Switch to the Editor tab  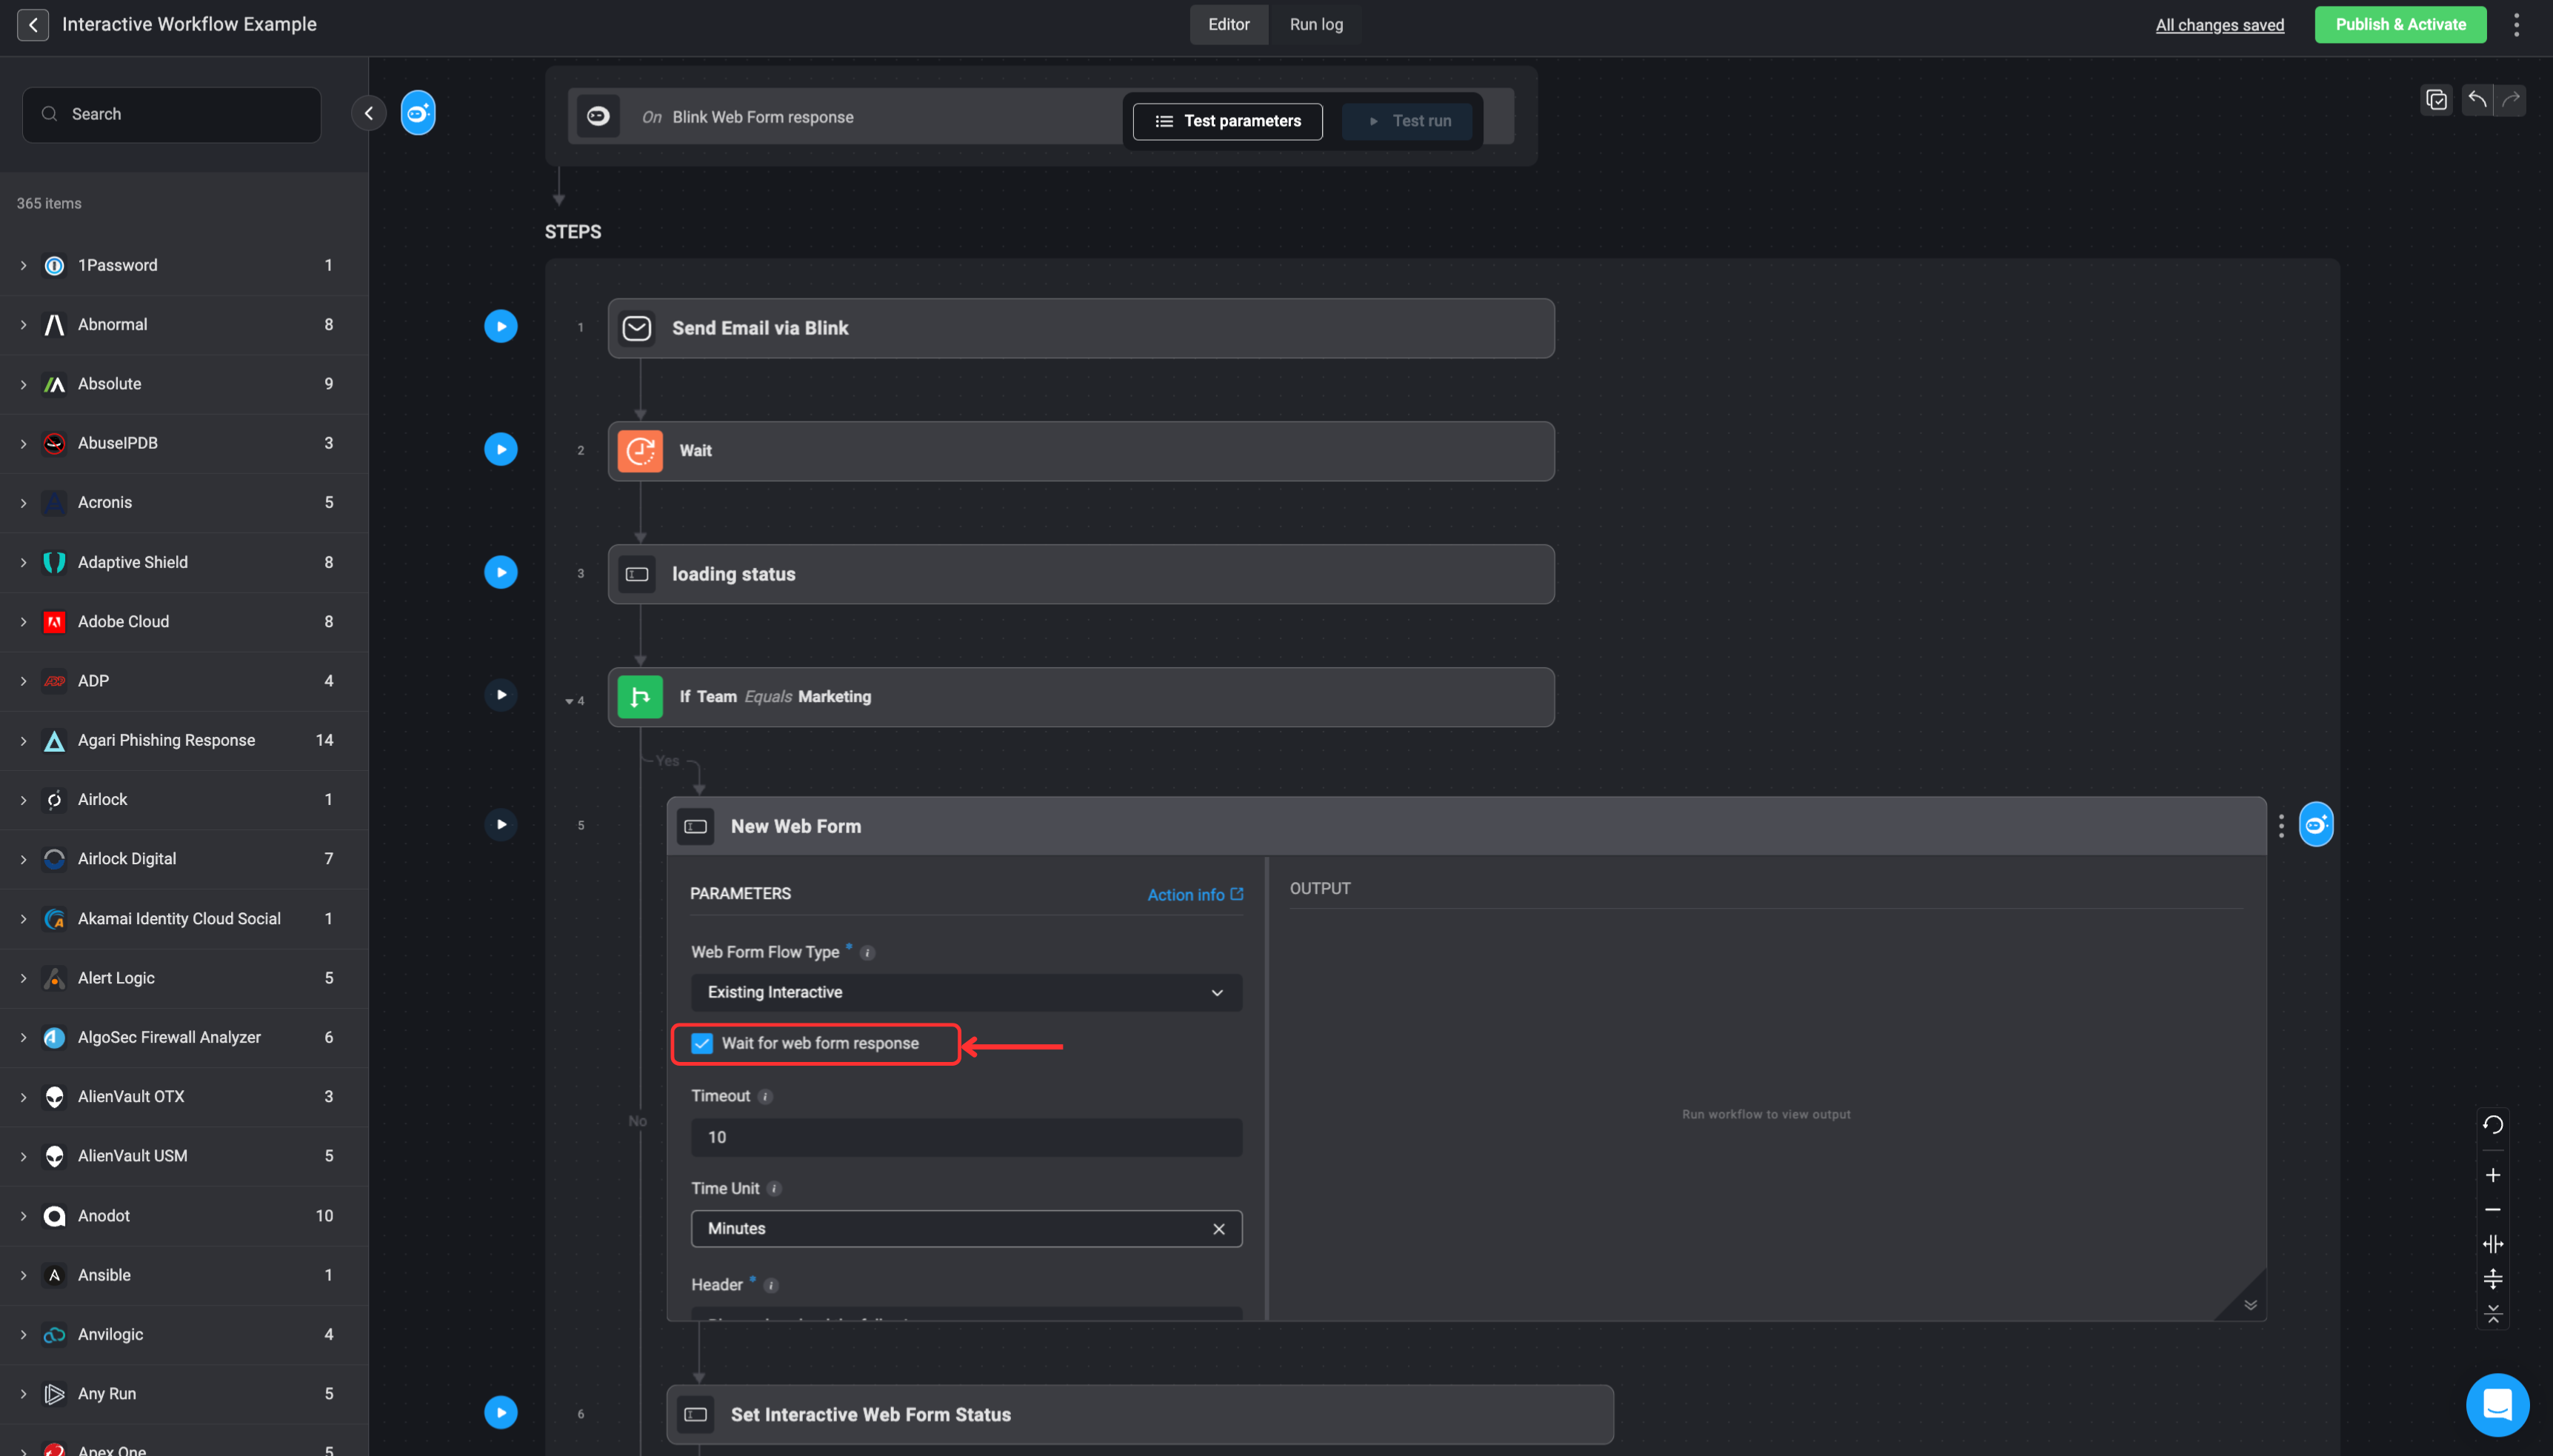click(x=1228, y=24)
